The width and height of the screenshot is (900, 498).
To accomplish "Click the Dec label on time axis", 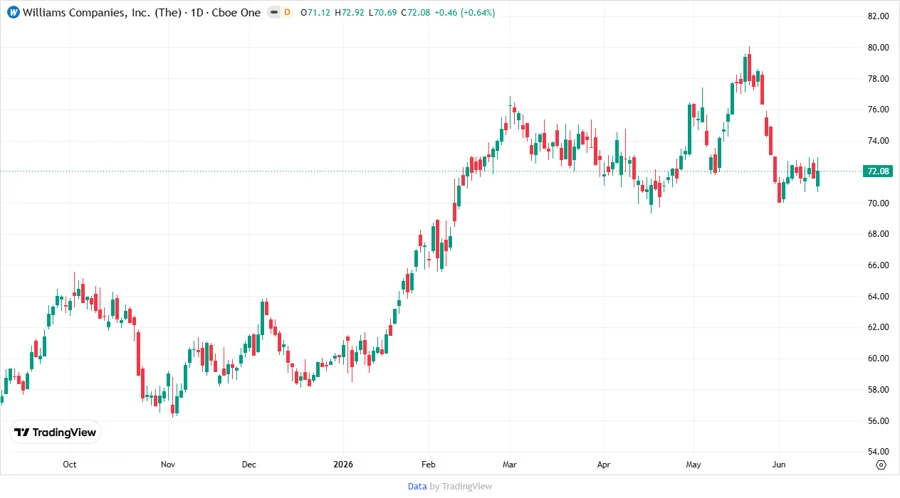I will pos(249,464).
